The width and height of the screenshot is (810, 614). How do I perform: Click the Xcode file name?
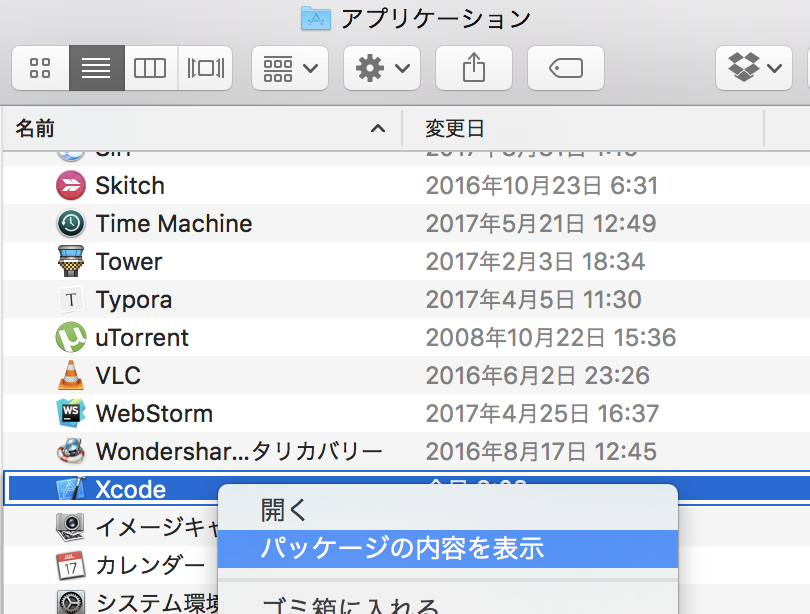[131, 489]
